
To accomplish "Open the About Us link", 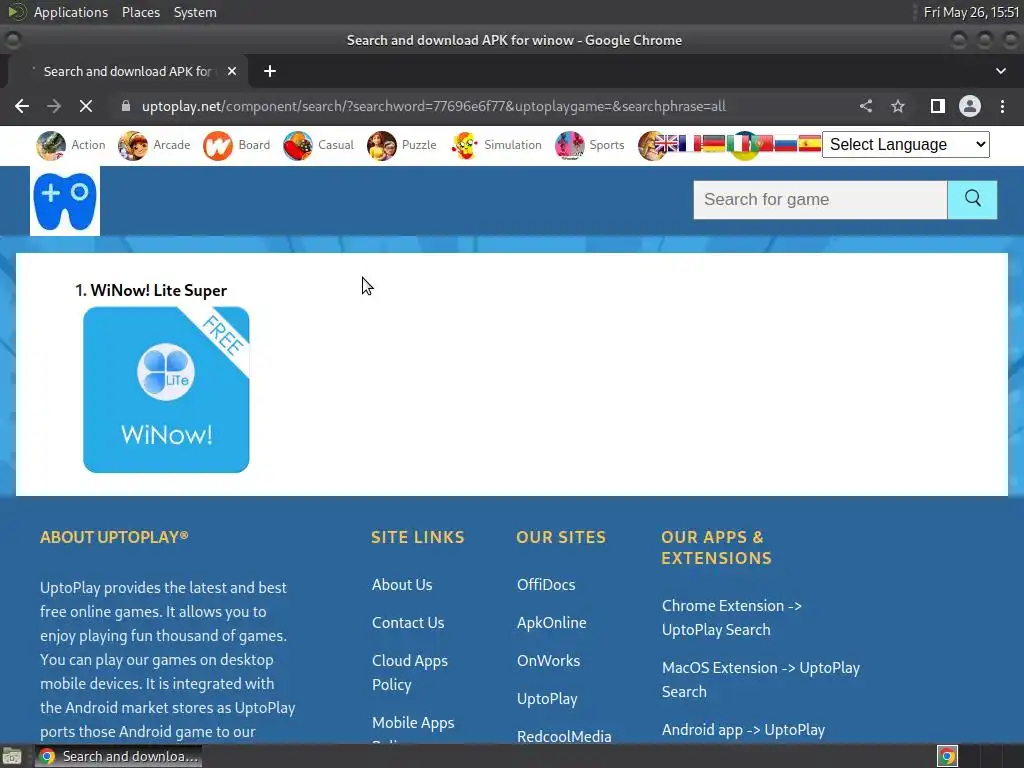I will (402, 584).
